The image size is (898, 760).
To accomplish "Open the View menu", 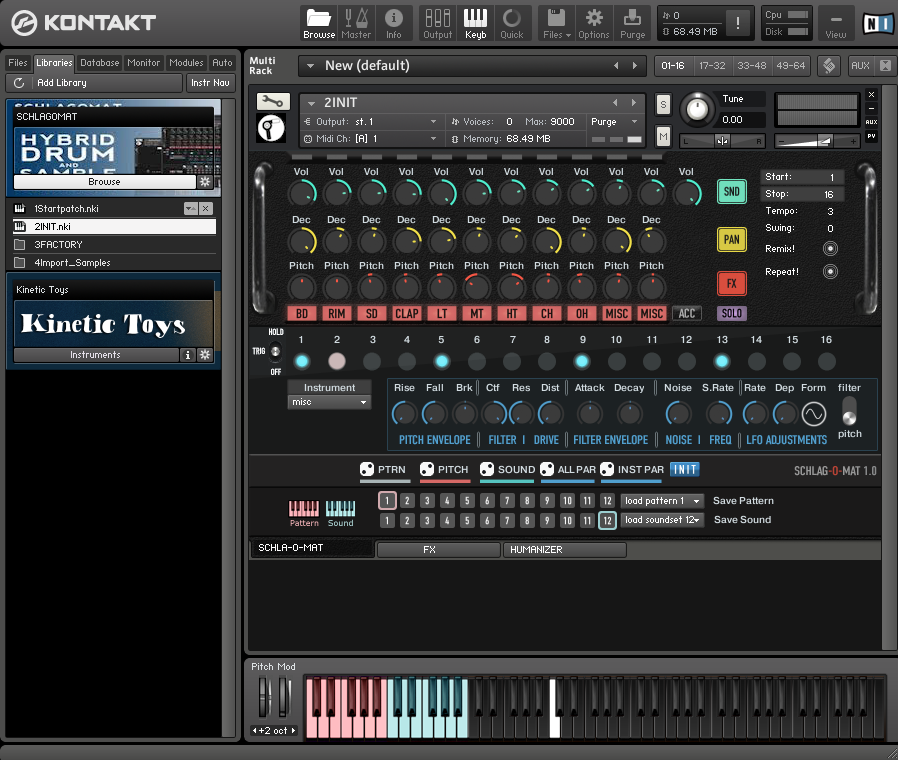I will point(836,24).
